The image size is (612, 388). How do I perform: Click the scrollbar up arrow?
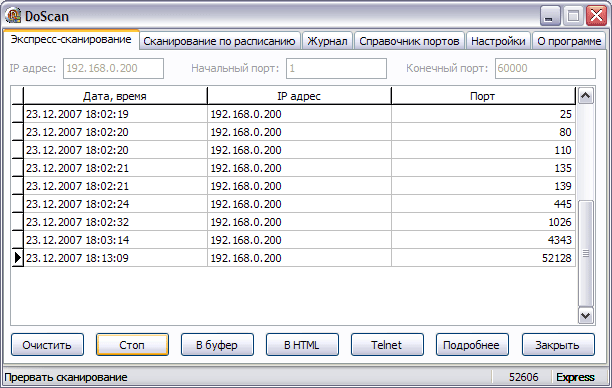(x=585, y=96)
